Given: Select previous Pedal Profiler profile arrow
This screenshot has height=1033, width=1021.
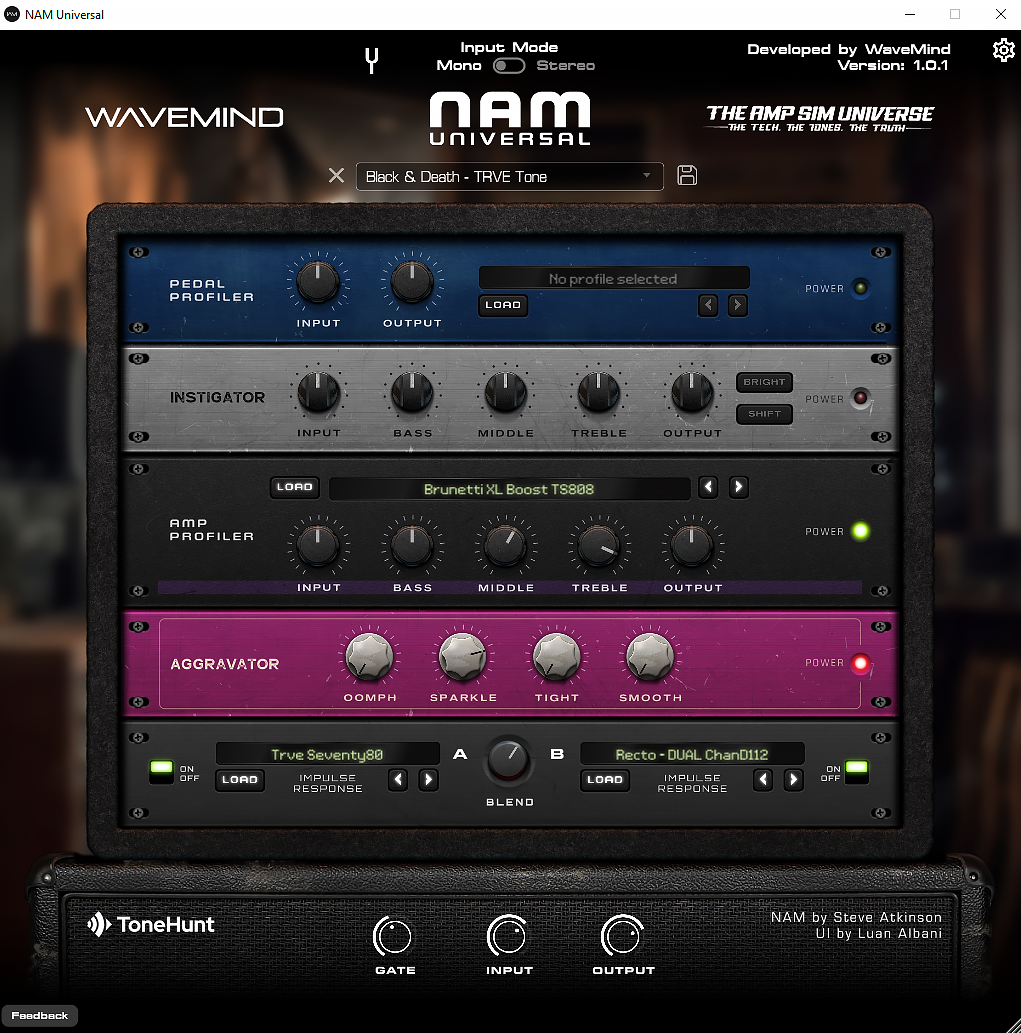Looking at the screenshot, I should click(x=708, y=305).
